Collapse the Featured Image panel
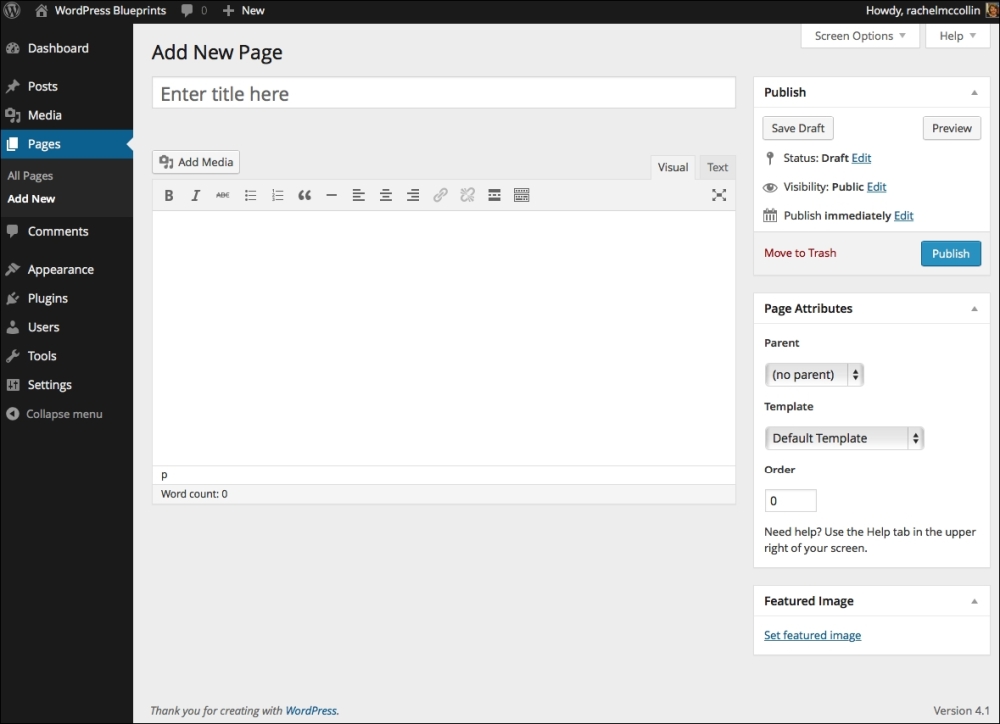The height and width of the screenshot is (724, 1000). pyautogui.click(x=974, y=601)
